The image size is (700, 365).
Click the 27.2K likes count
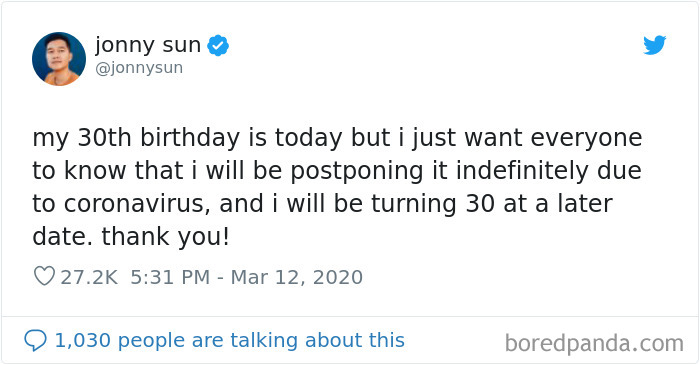[x=89, y=277]
